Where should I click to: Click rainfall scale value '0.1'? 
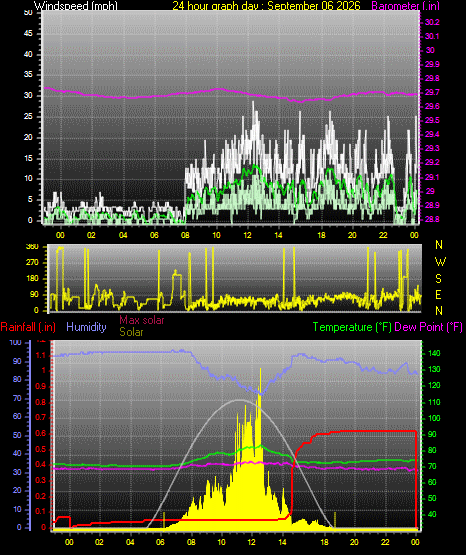pos(41,511)
